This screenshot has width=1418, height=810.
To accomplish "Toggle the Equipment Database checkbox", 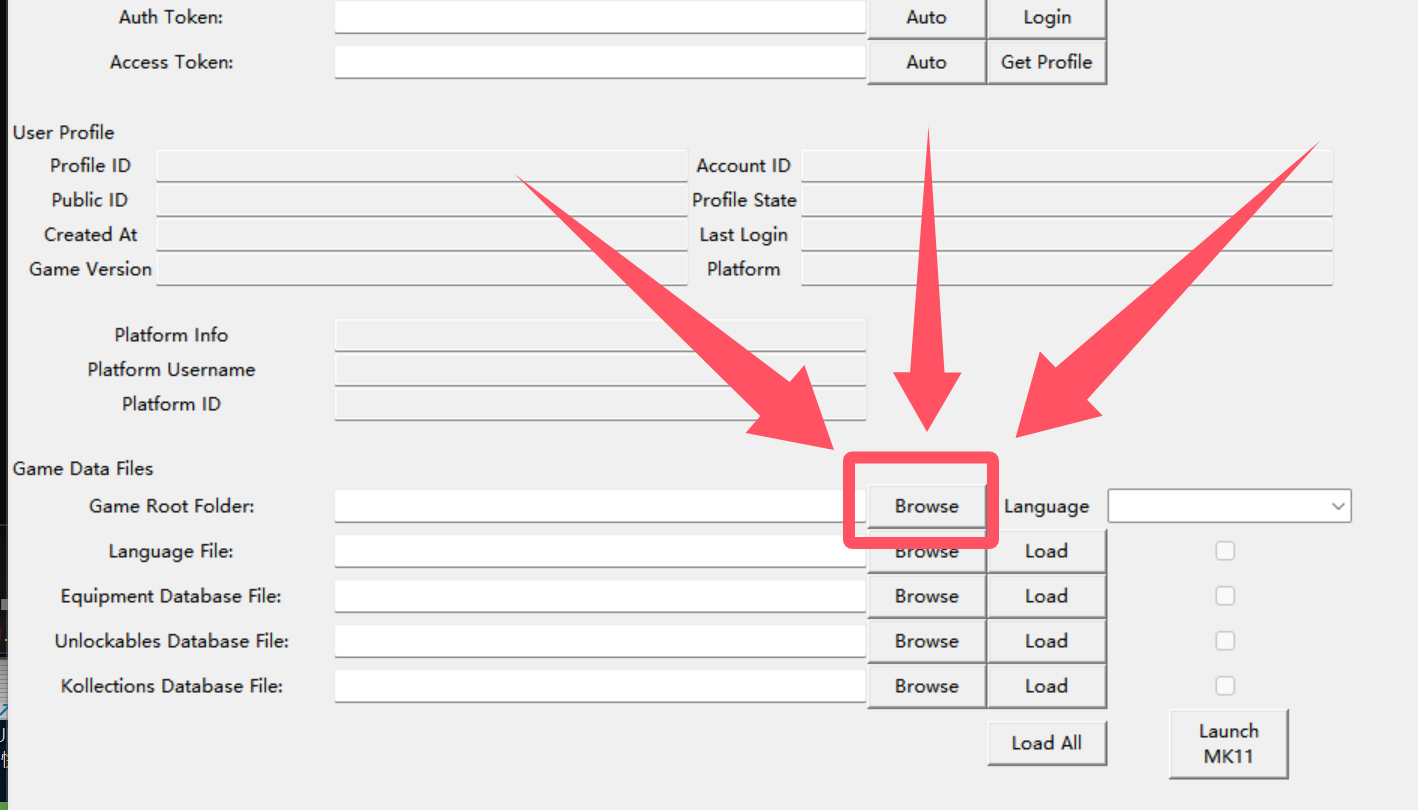I will [x=1225, y=596].
